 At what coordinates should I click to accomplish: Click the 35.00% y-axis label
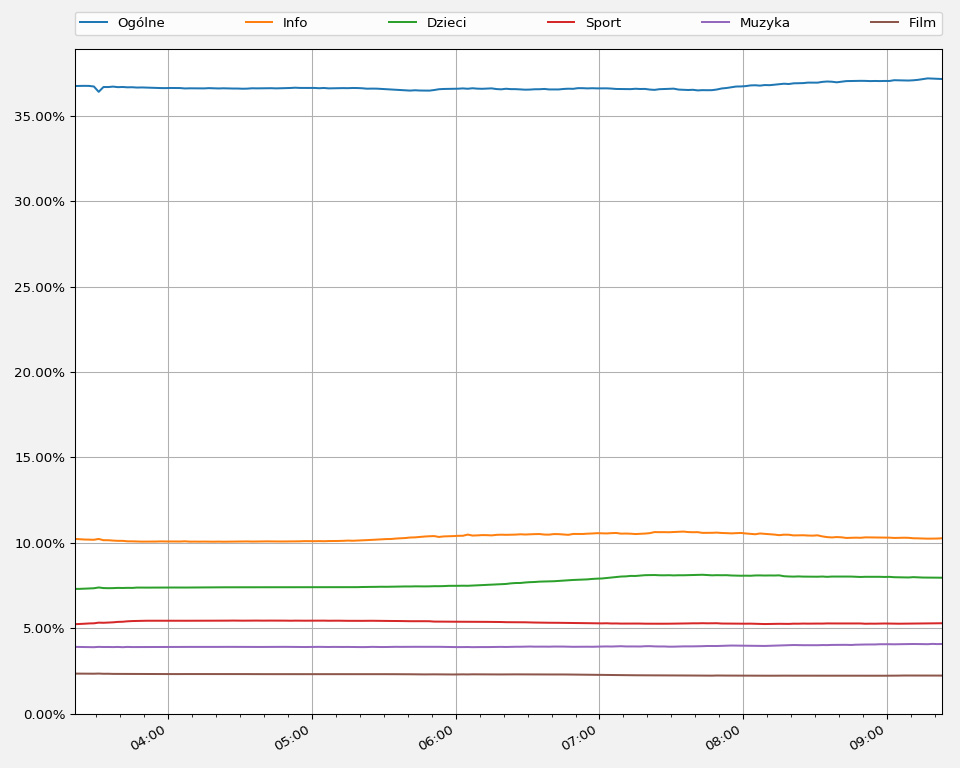[40, 116]
